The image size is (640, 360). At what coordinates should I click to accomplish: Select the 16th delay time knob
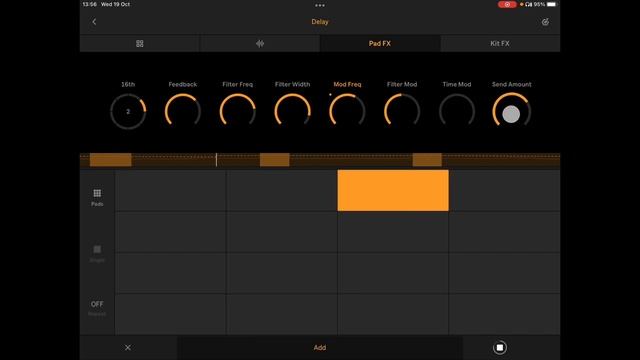(128, 111)
